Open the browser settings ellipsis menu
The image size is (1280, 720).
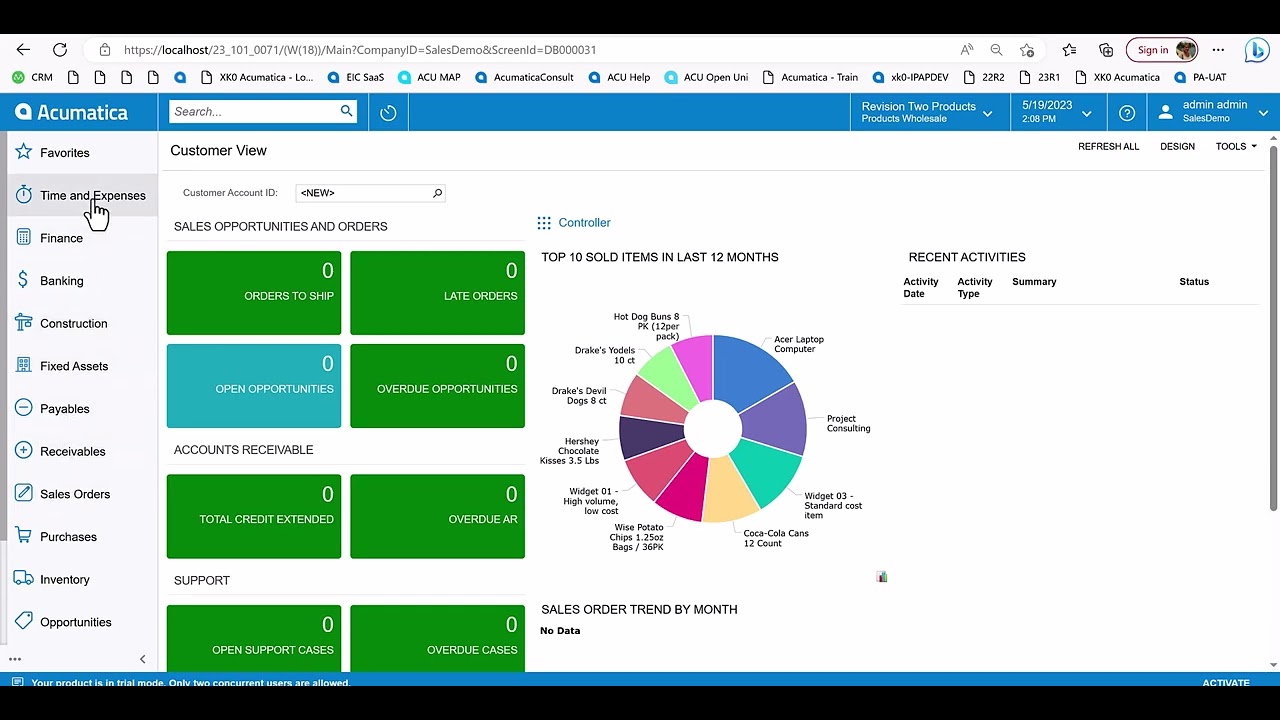1218,50
